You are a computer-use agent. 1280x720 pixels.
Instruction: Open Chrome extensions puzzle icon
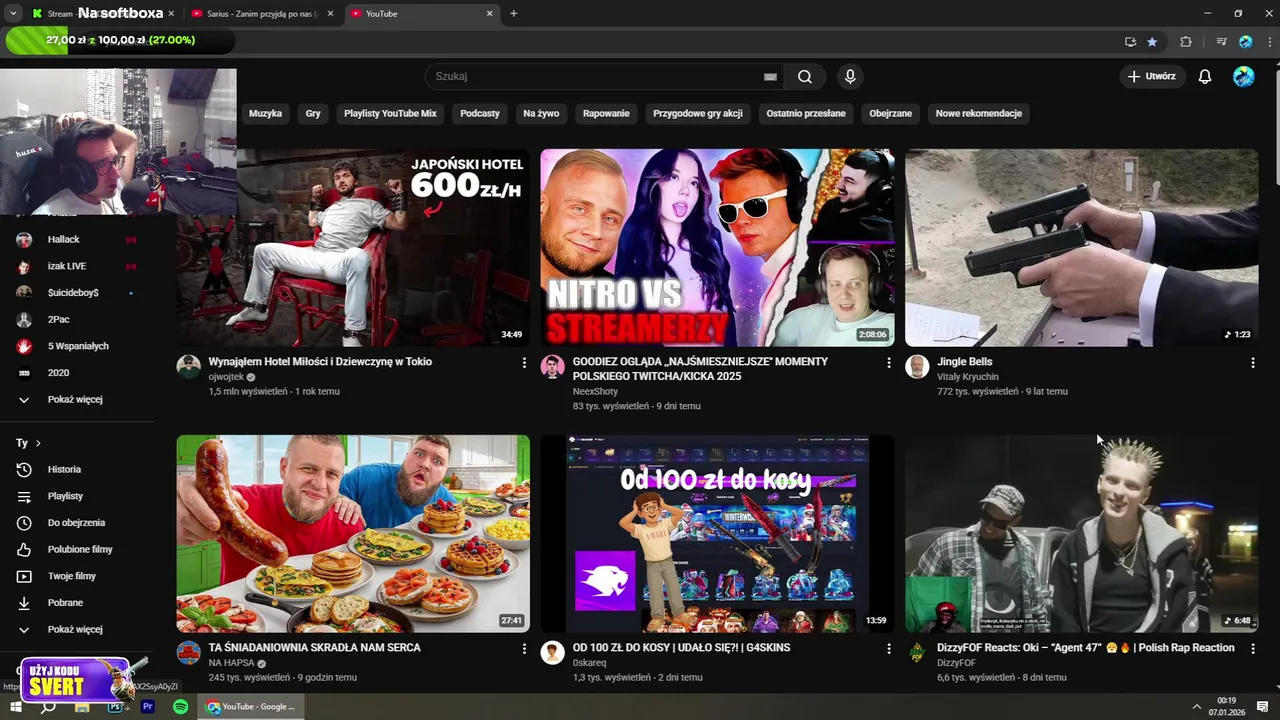[1186, 42]
